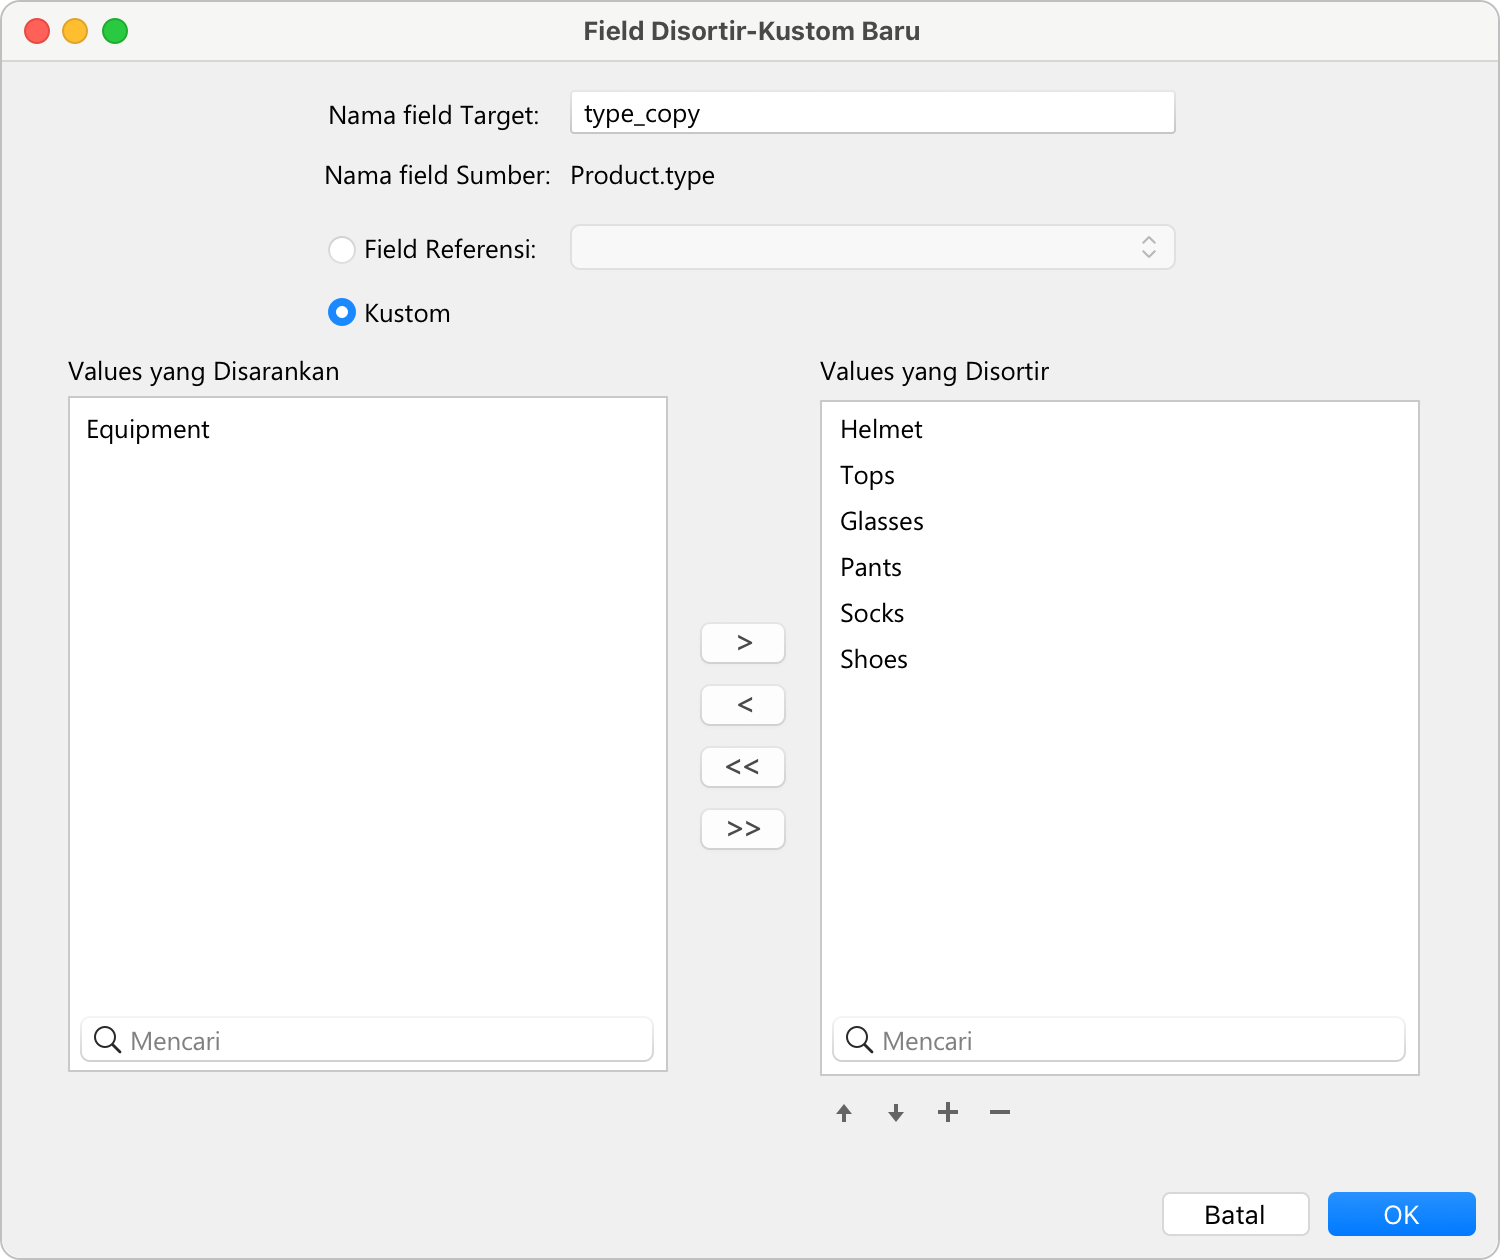Select the Field Referensi radio button
The width and height of the screenshot is (1500, 1260).
pyautogui.click(x=342, y=249)
